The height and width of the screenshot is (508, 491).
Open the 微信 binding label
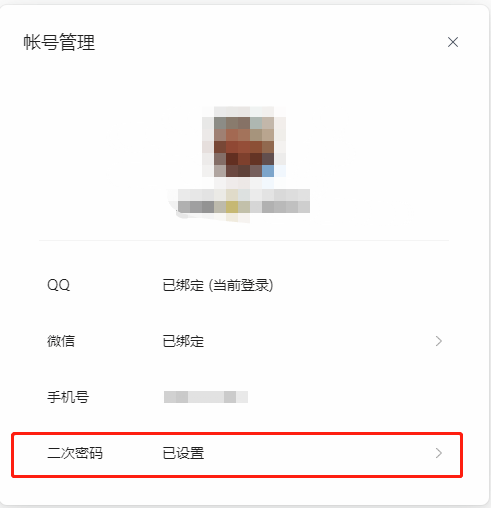click(x=61, y=341)
